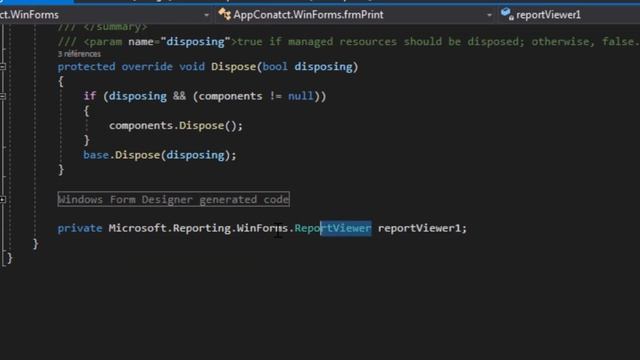Click the 'private' keyword

point(80,228)
